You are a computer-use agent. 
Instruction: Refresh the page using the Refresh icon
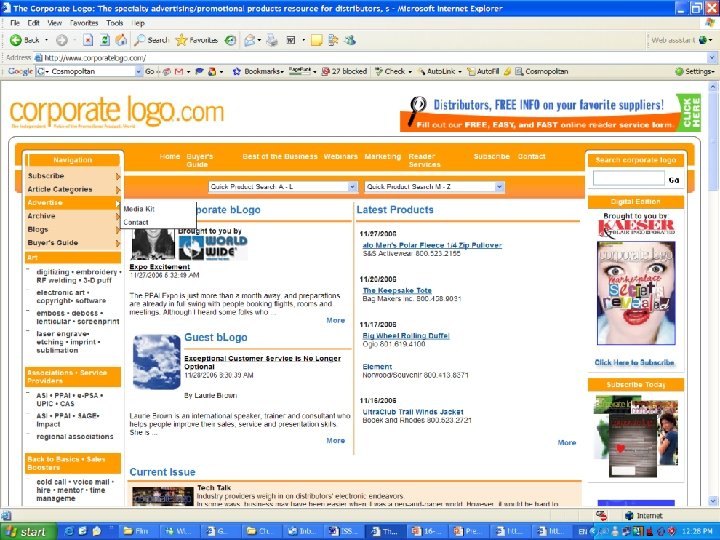tap(105, 40)
